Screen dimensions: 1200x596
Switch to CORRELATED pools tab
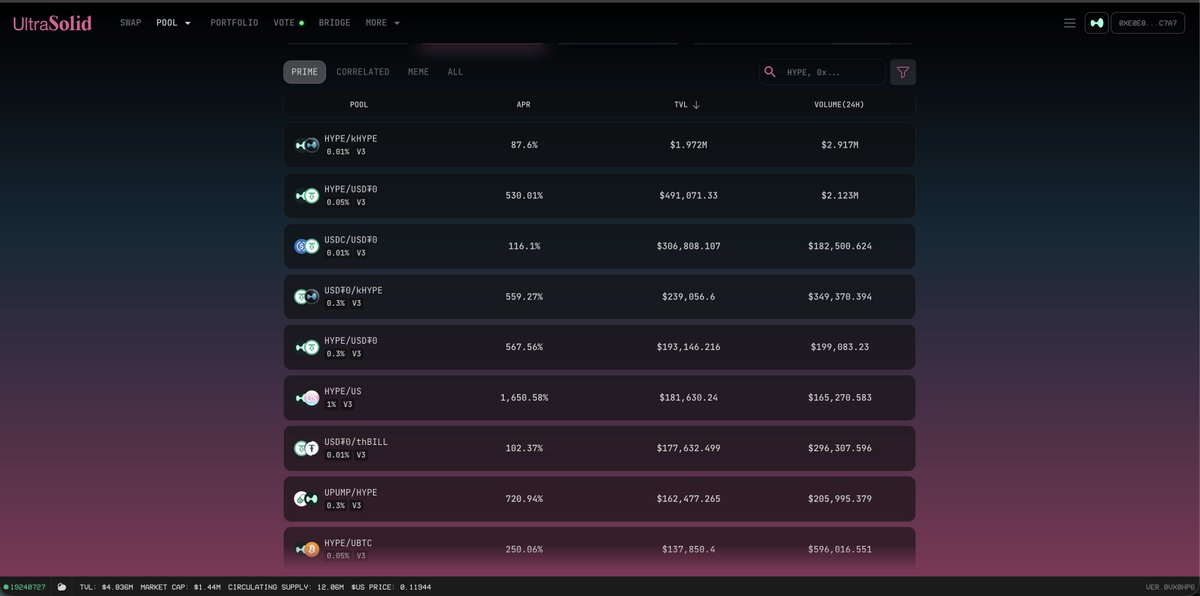[x=363, y=72]
